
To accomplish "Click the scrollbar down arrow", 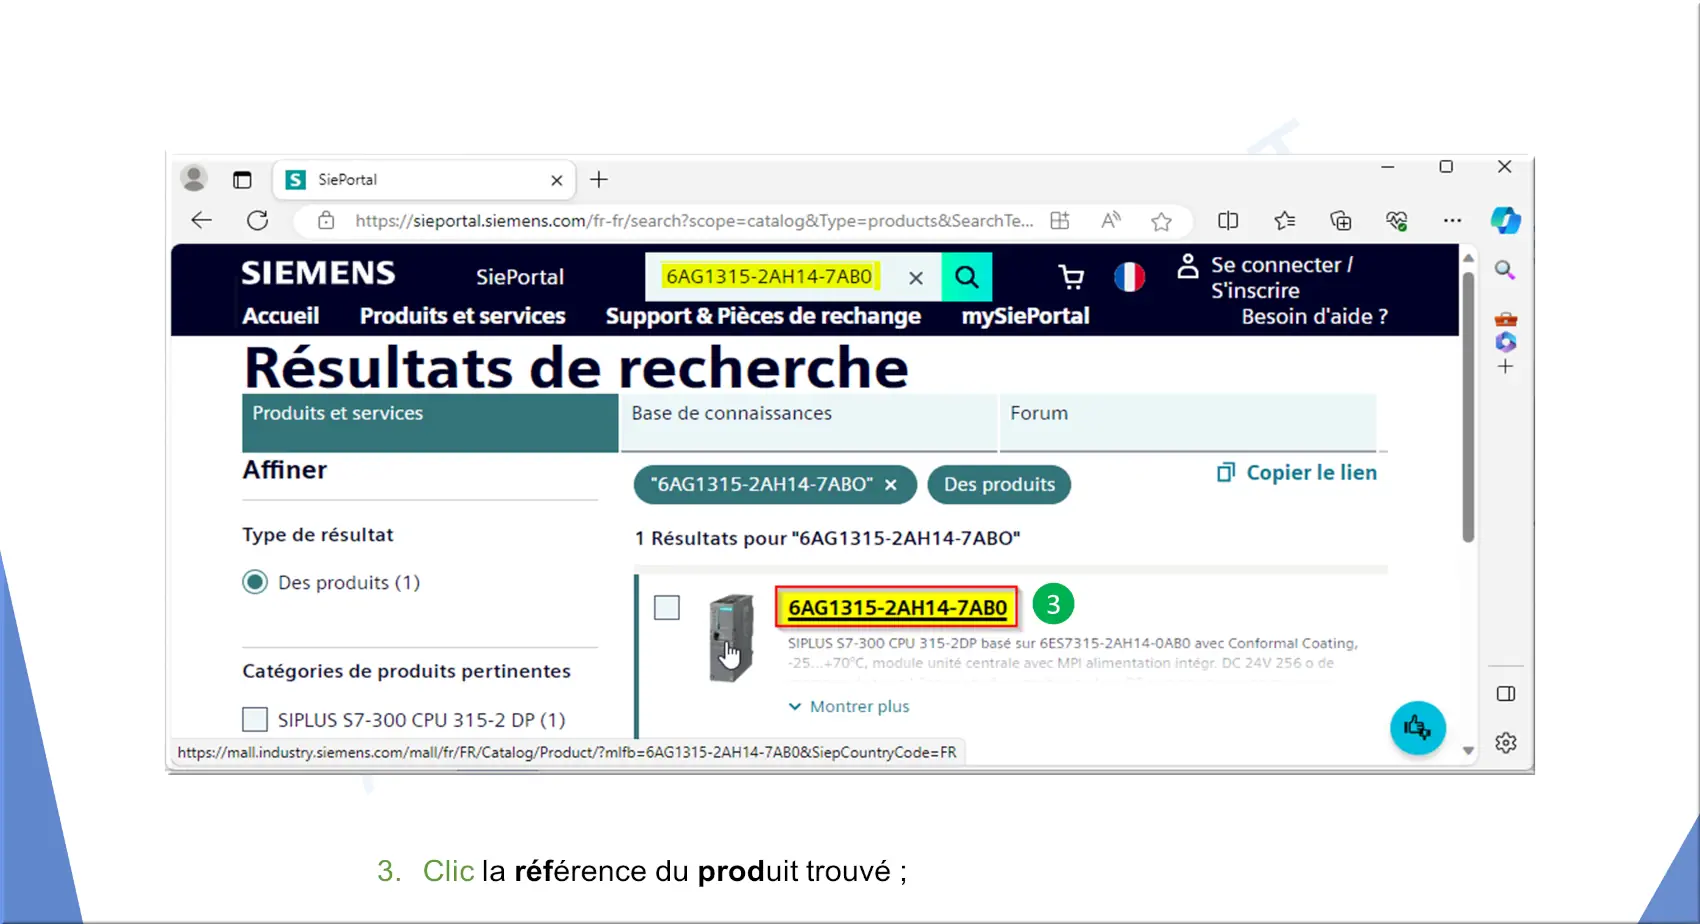I will click(1468, 750).
